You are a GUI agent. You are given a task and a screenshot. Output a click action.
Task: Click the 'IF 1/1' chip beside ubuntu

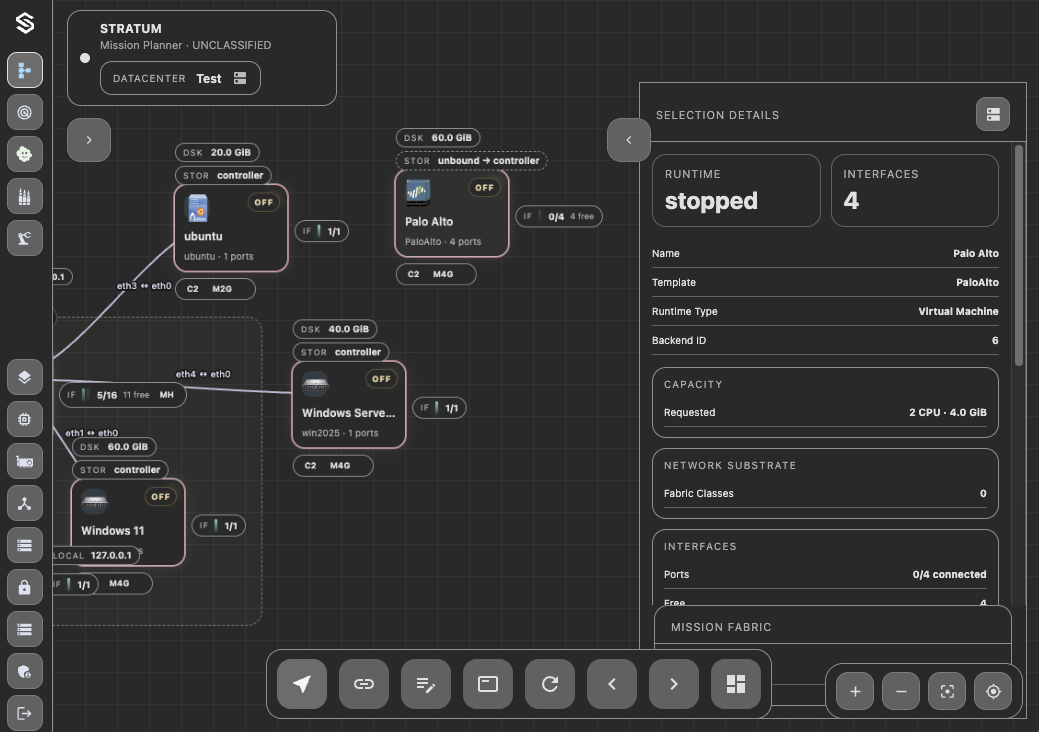pyautogui.click(x=322, y=231)
